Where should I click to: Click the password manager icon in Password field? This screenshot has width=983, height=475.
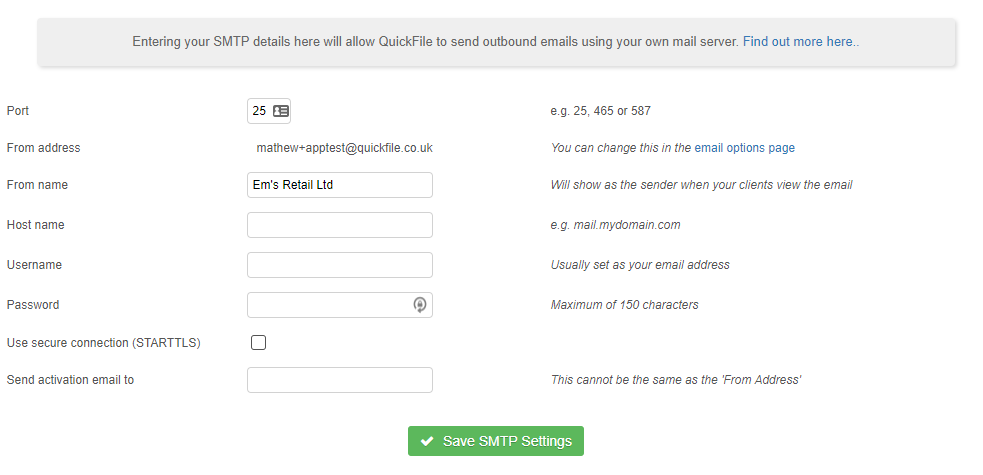[x=420, y=305]
